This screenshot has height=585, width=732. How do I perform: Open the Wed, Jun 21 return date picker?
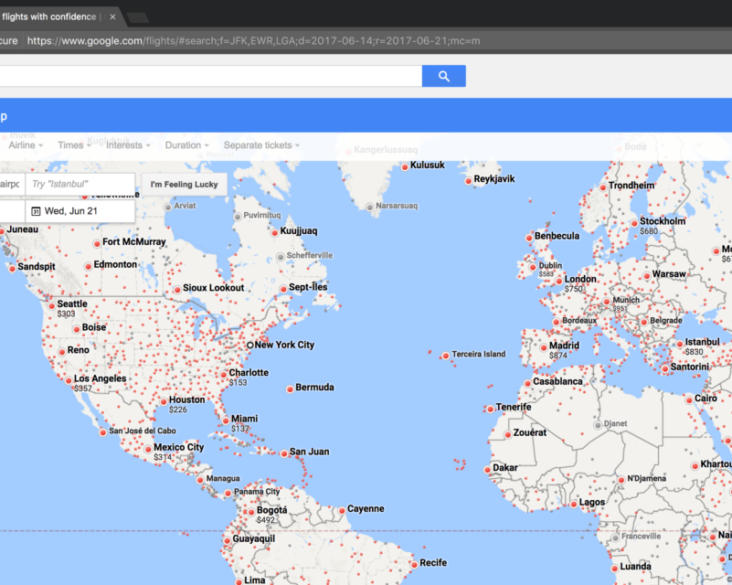click(80, 211)
